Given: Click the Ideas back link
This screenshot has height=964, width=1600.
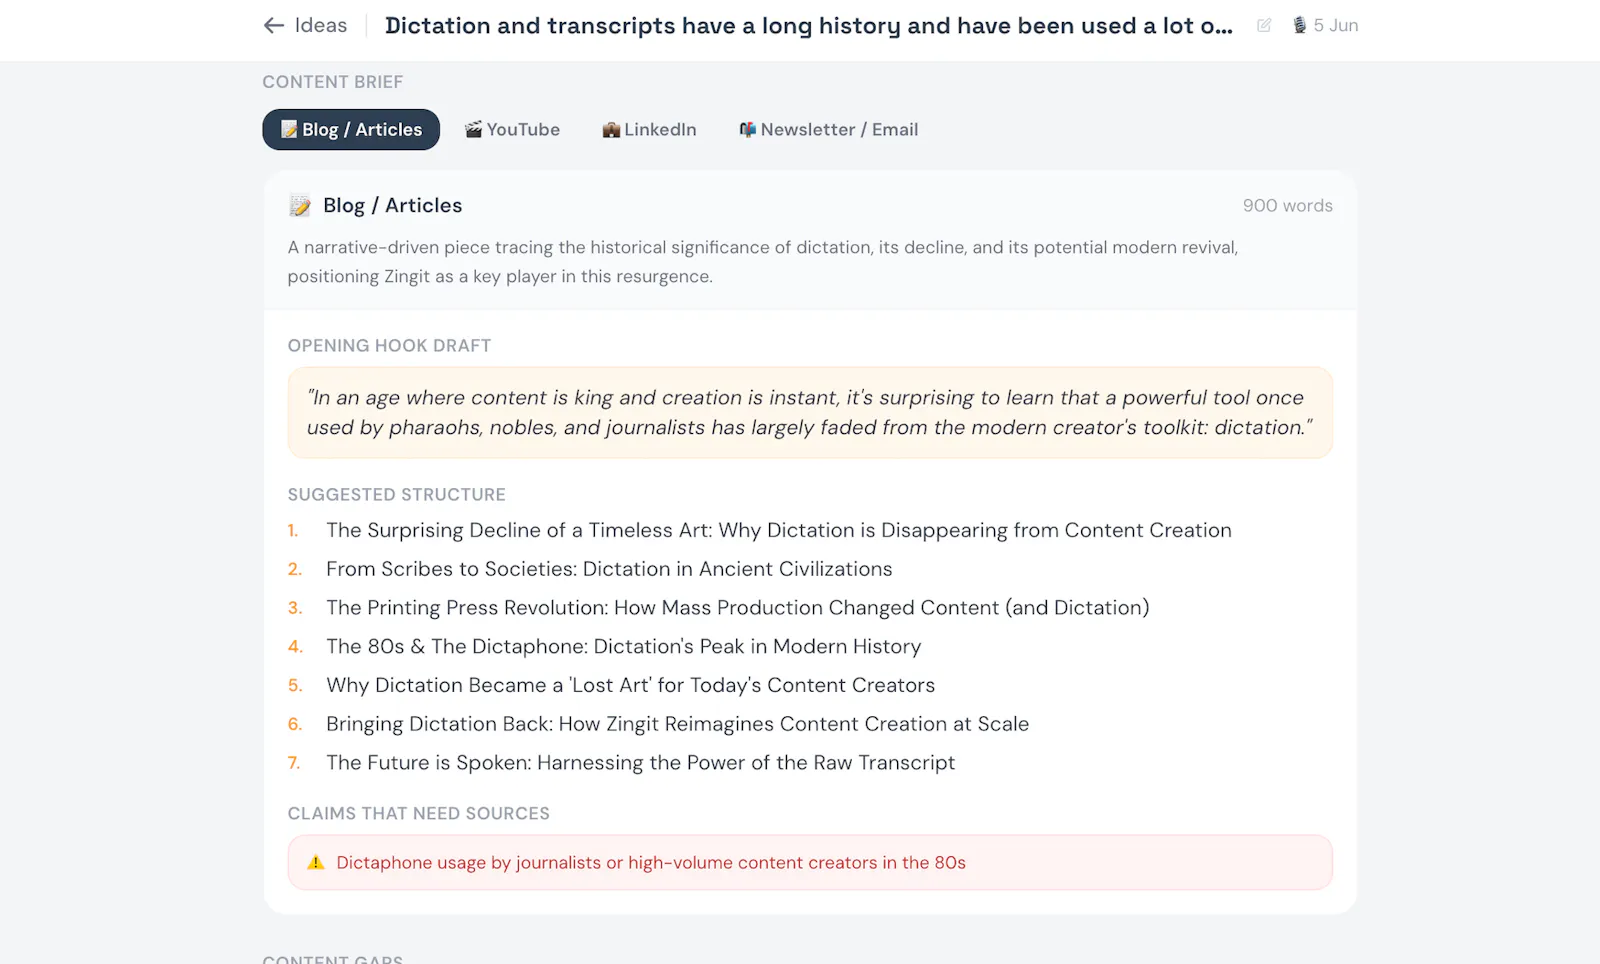Looking at the screenshot, I should pos(306,26).
